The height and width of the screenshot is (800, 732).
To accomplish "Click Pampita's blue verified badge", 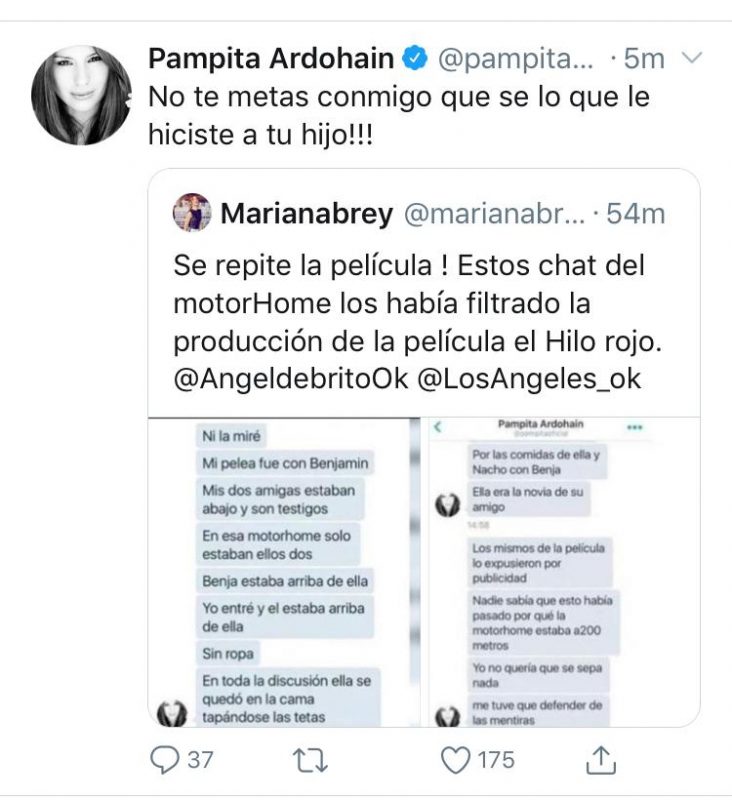I will click(x=415, y=59).
